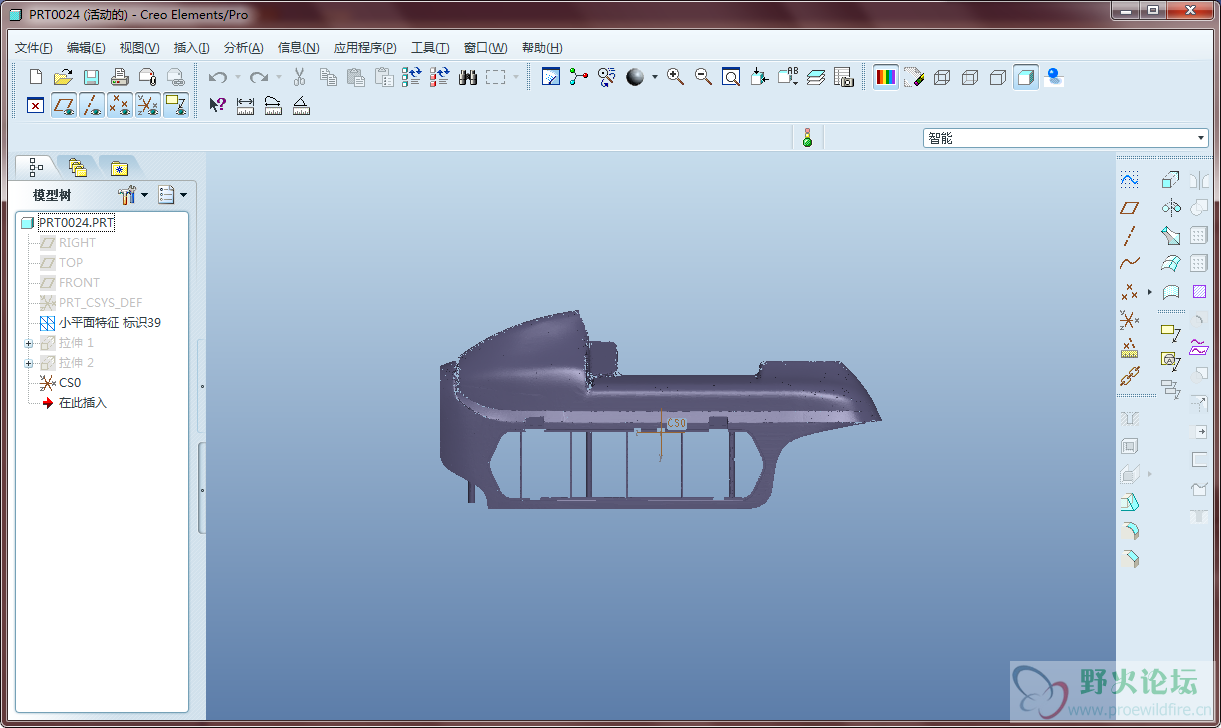Click the Repaint screen icon
1221x728 pixels.
[550, 77]
